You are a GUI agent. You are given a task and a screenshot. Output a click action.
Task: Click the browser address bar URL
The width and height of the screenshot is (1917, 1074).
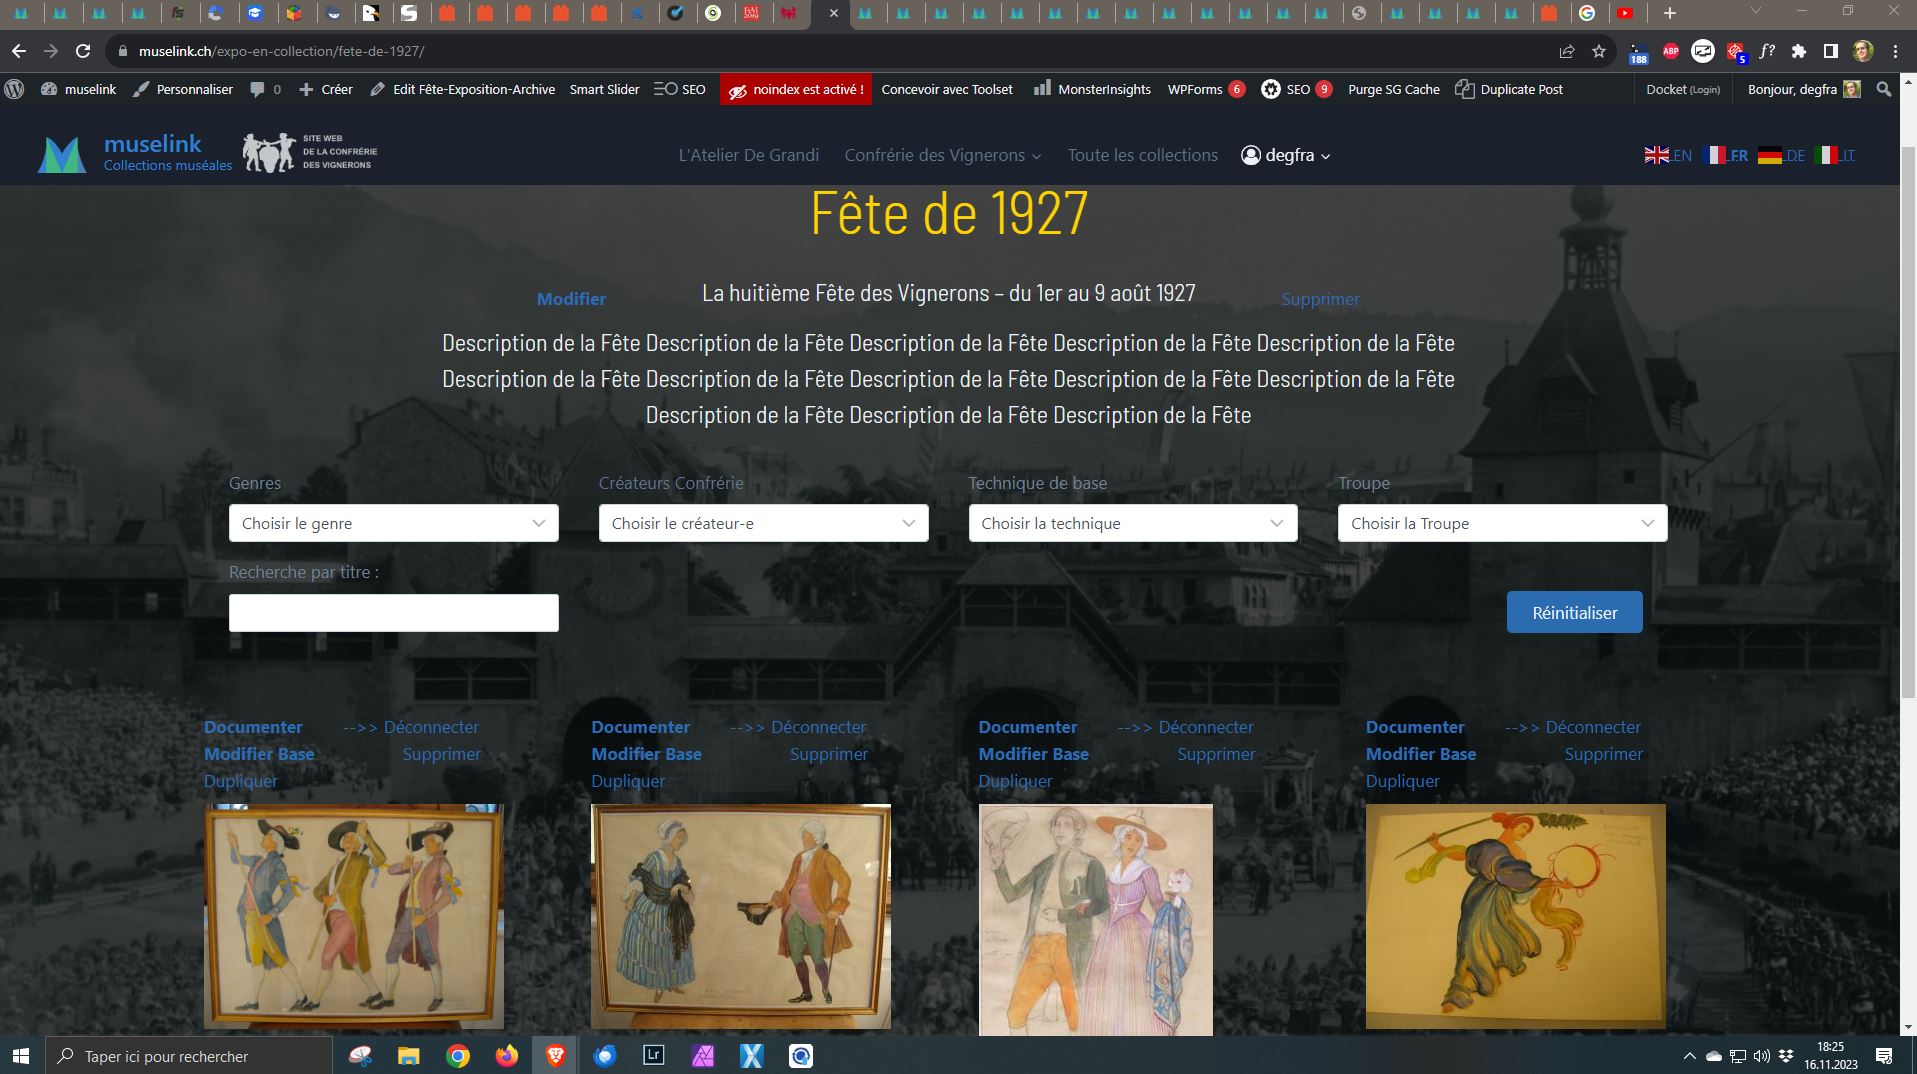click(281, 51)
